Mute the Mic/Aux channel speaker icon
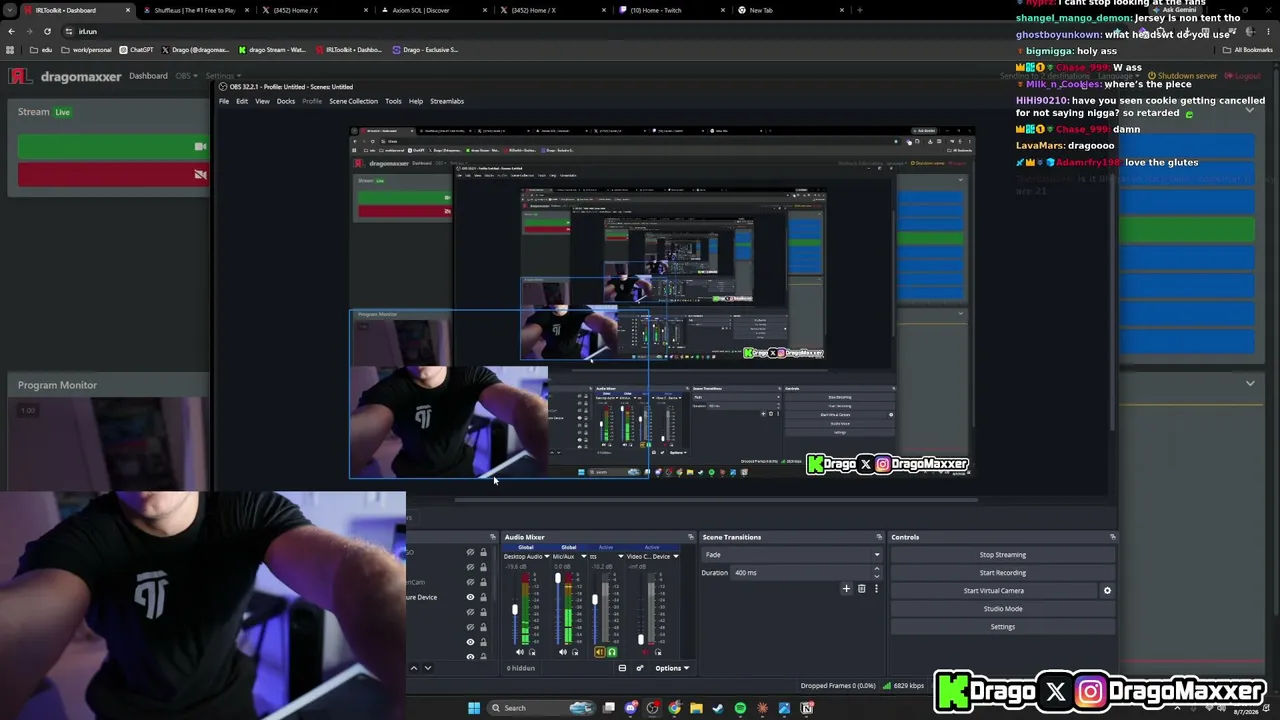 tap(562, 652)
